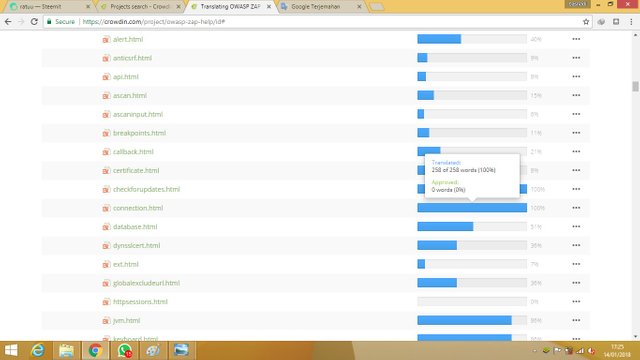Open the more options menu for jvm.html
The image size is (640, 360).
(576, 321)
